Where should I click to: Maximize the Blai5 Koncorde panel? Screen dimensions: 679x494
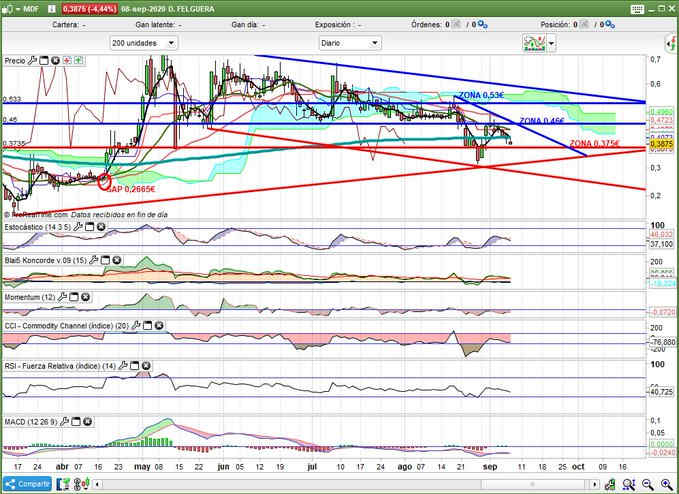(x=105, y=260)
